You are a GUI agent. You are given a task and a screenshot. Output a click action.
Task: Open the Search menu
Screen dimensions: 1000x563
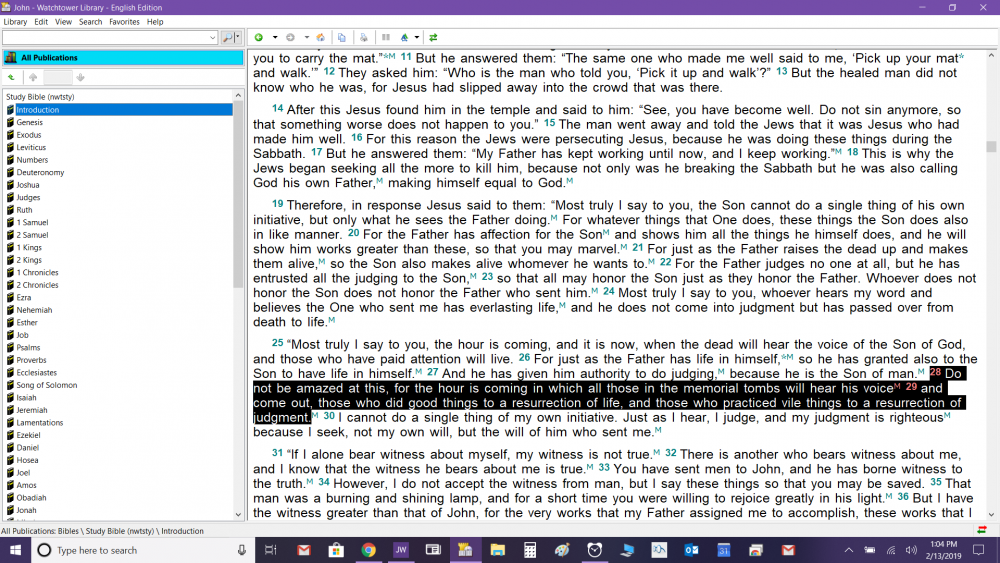[x=90, y=22]
